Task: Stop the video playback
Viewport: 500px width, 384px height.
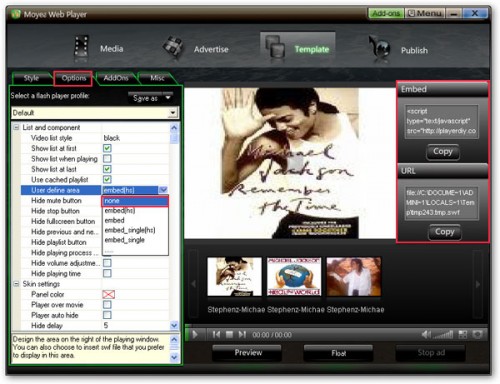Action: pos(229,334)
